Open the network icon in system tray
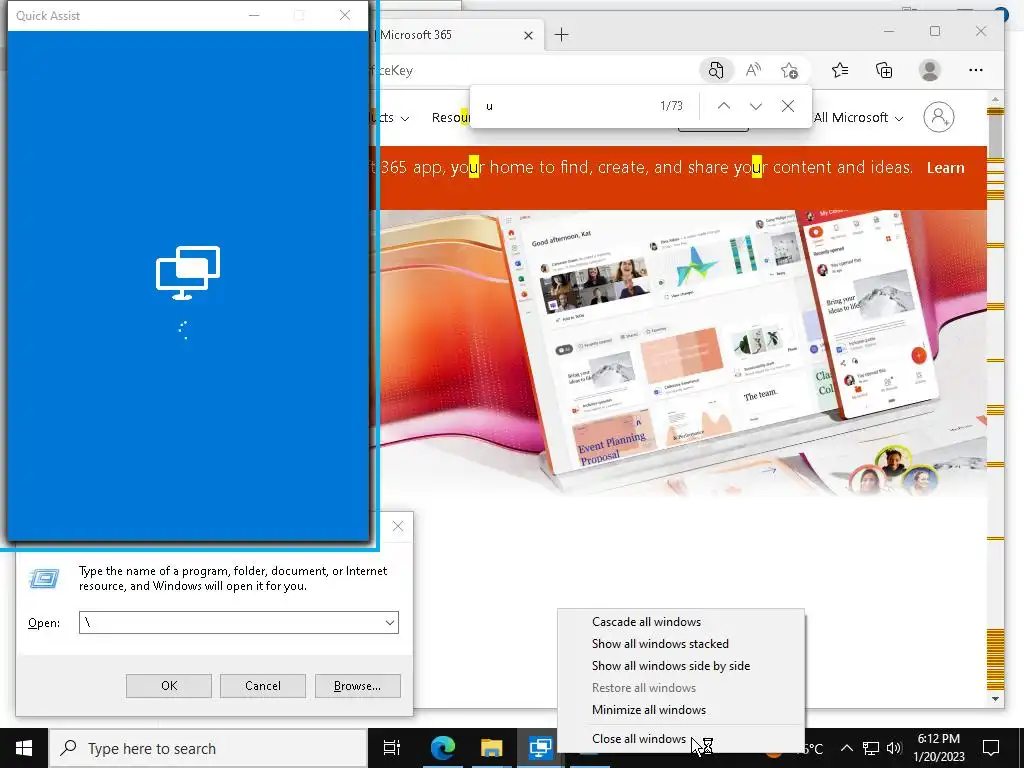The width and height of the screenshot is (1024, 768). coord(871,748)
